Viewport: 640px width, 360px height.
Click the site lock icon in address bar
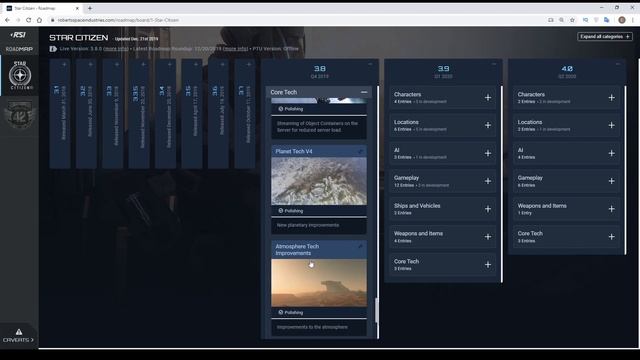point(52,20)
